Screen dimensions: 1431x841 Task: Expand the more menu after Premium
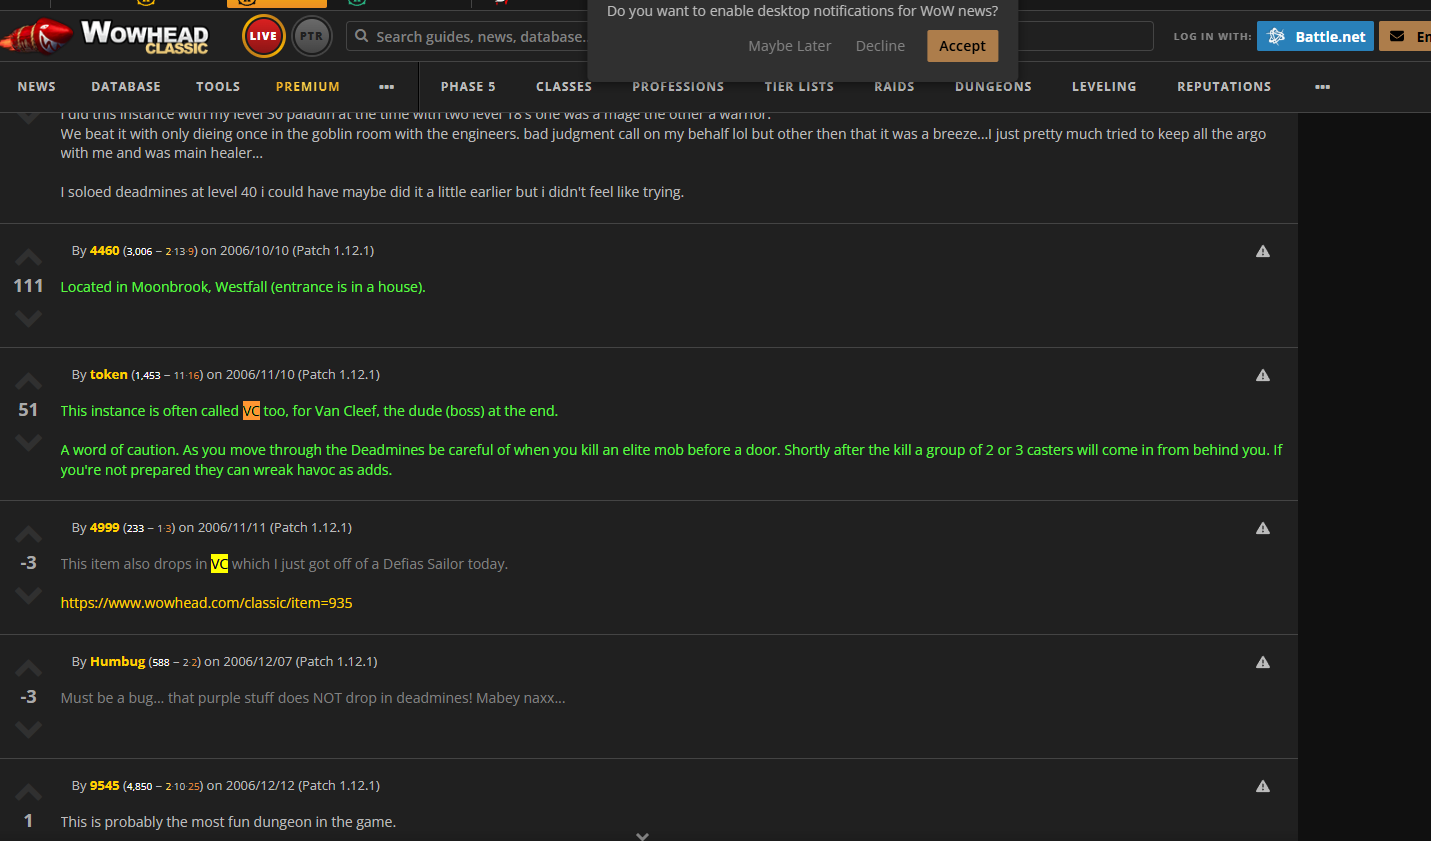(x=387, y=87)
